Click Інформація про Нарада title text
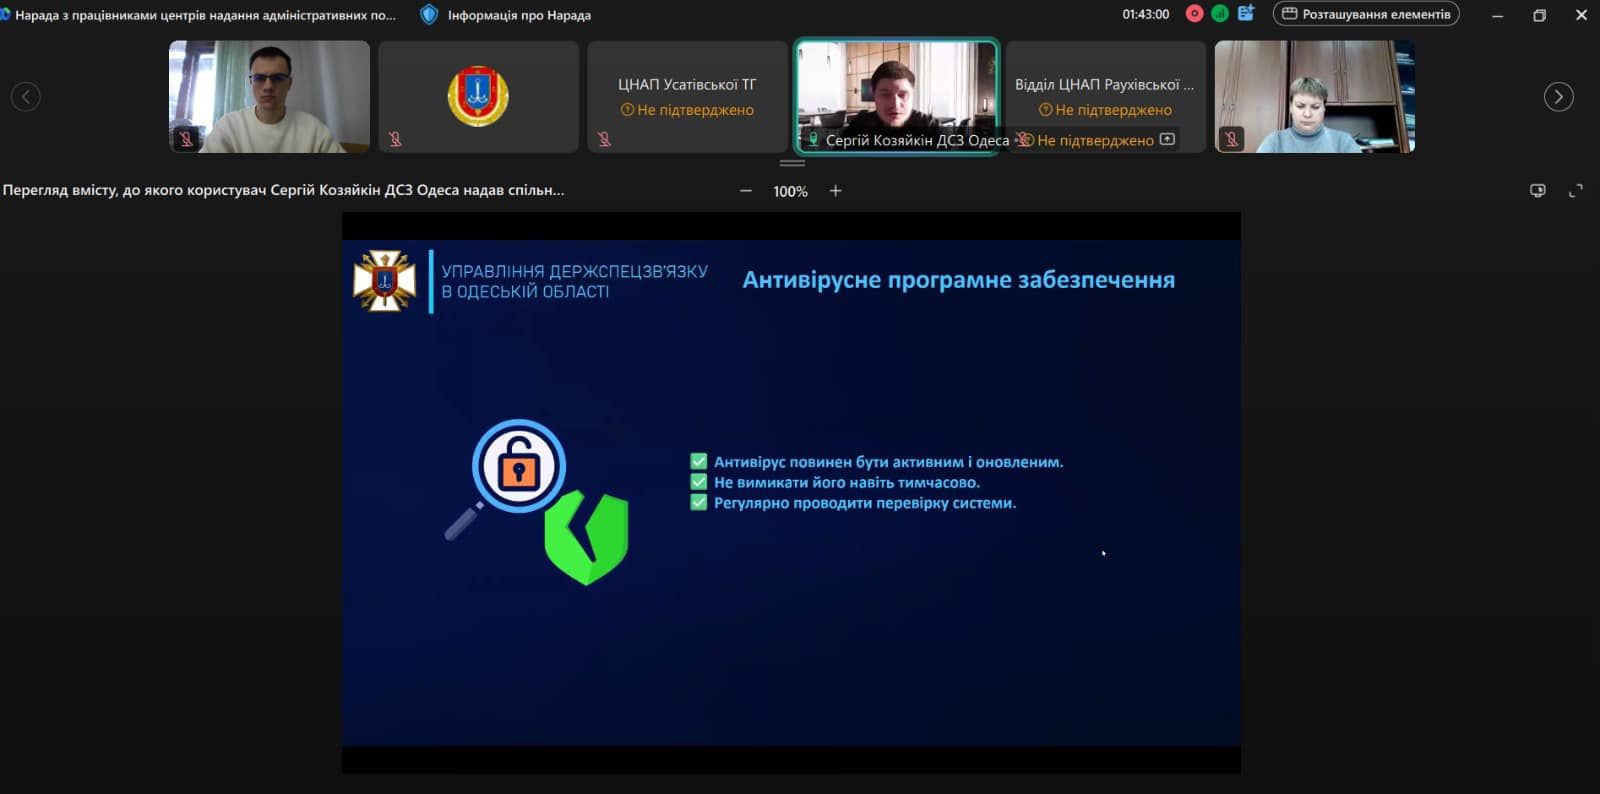The image size is (1600, 794). pos(519,15)
